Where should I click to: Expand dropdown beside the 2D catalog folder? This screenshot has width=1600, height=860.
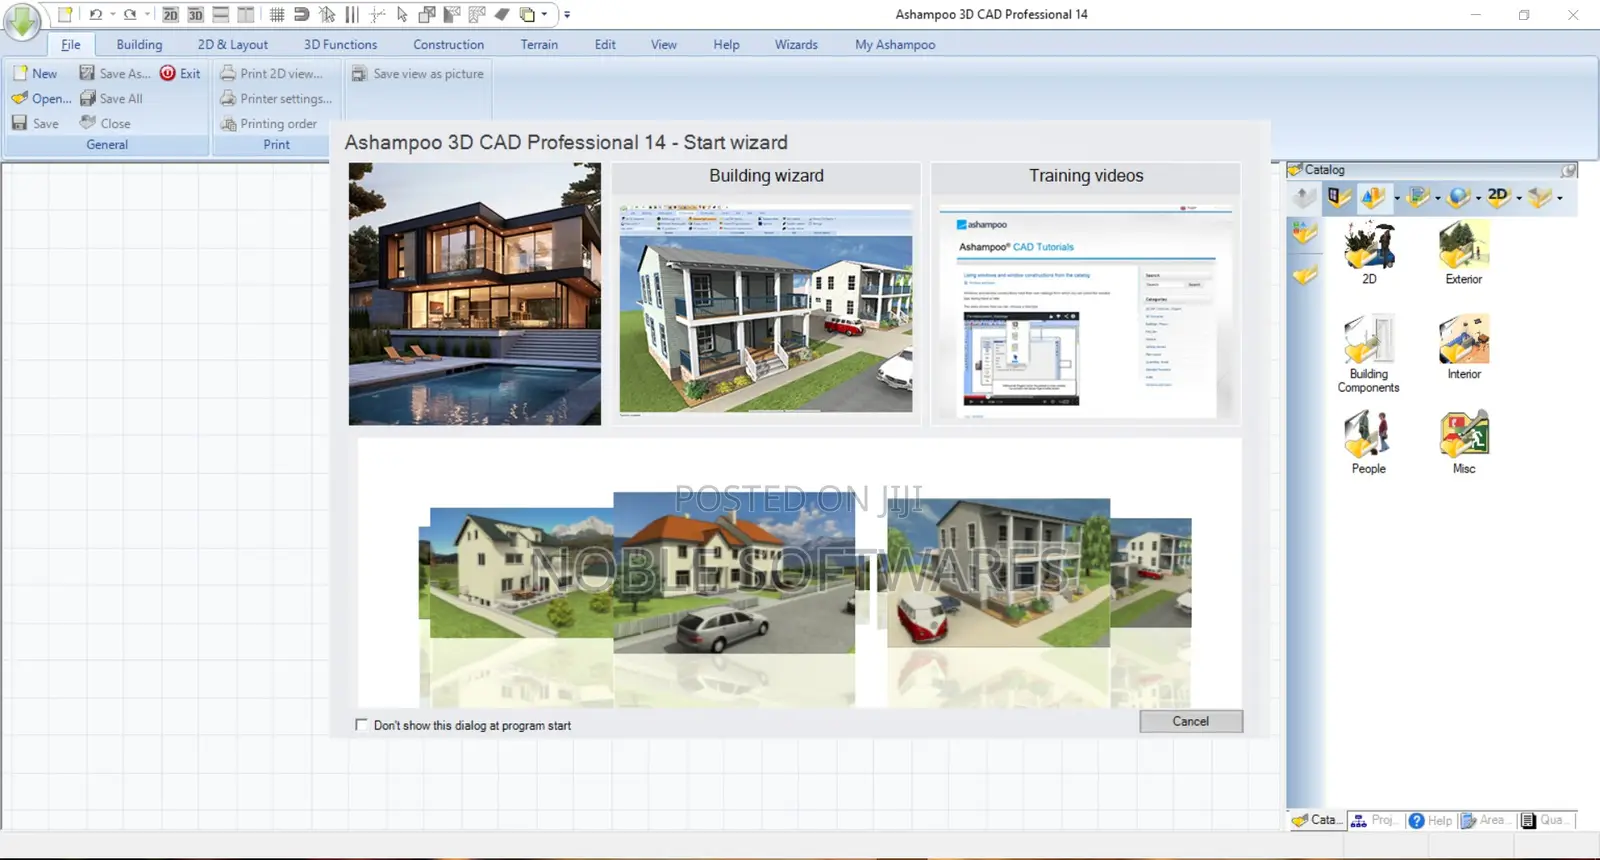tap(1519, 198)
